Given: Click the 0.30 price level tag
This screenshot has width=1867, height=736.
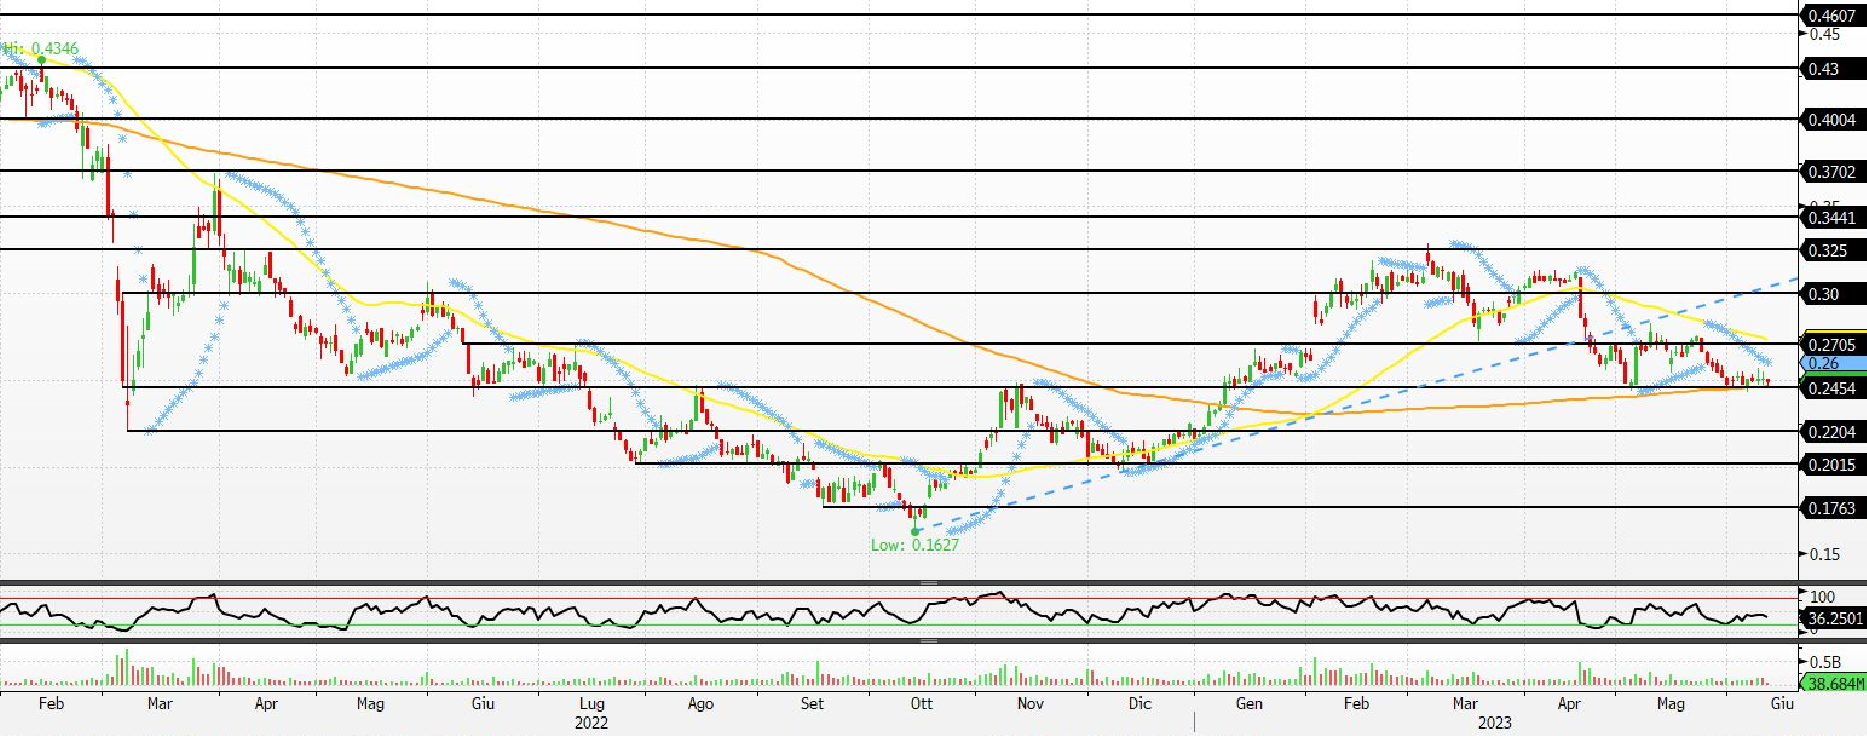Looking at the screenshot, I should tap(1832, 294).
